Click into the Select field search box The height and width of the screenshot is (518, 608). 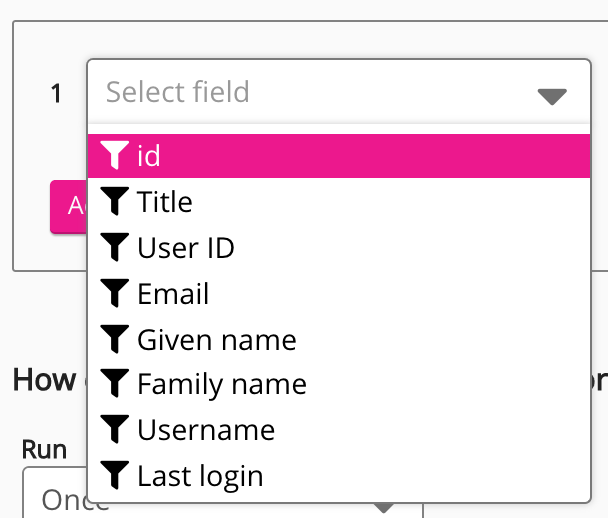click(x=300, y=93)
